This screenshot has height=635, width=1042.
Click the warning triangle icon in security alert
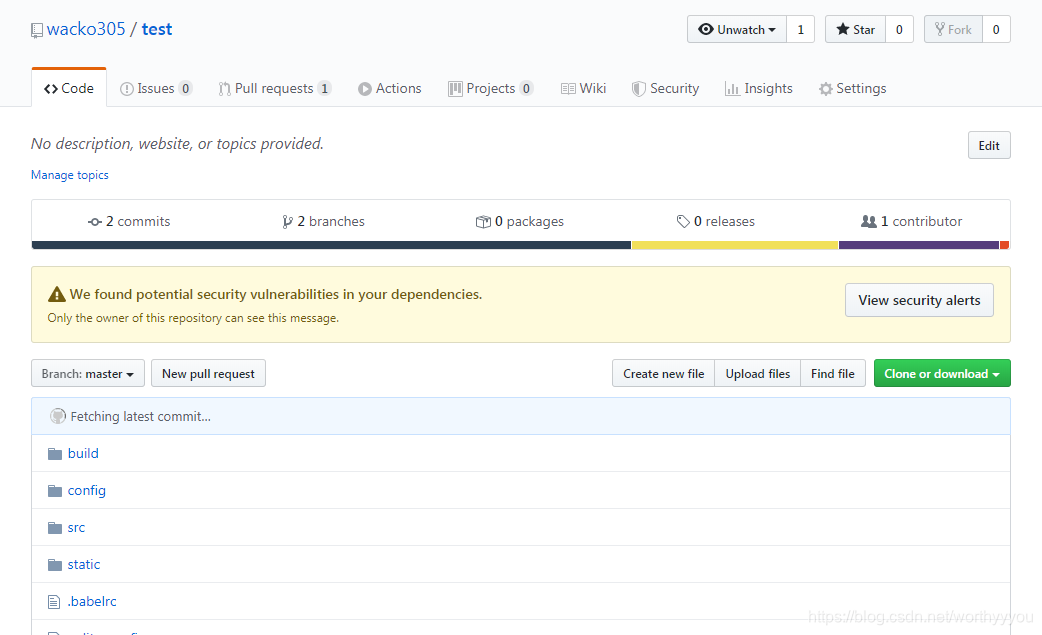click(x=57, y=294)
